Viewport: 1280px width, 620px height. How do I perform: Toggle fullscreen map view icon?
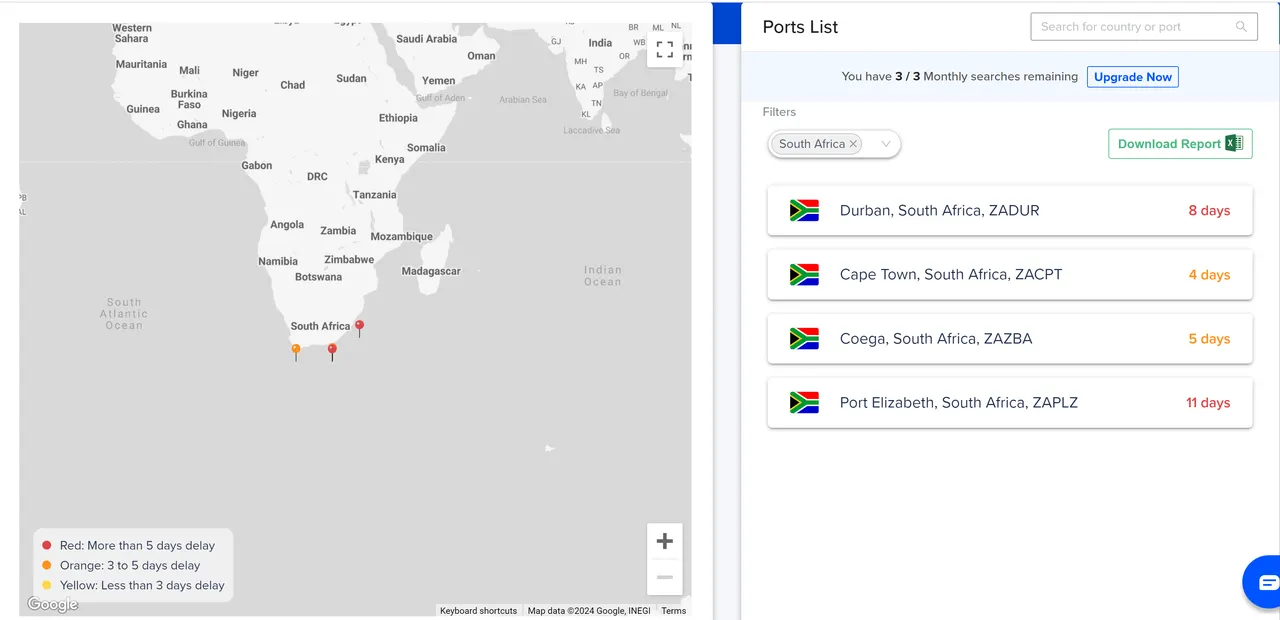(x=664, y=50)
